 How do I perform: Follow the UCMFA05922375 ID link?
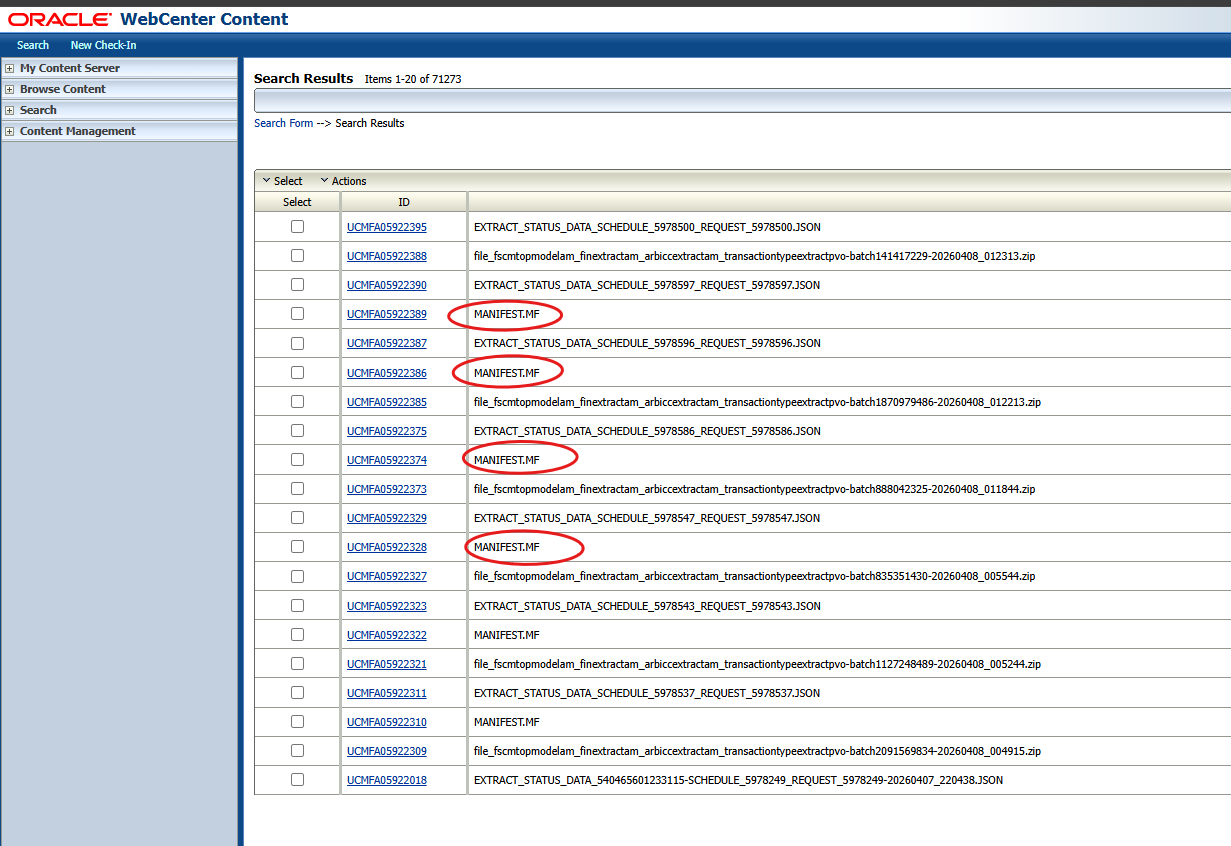point(387,431)
